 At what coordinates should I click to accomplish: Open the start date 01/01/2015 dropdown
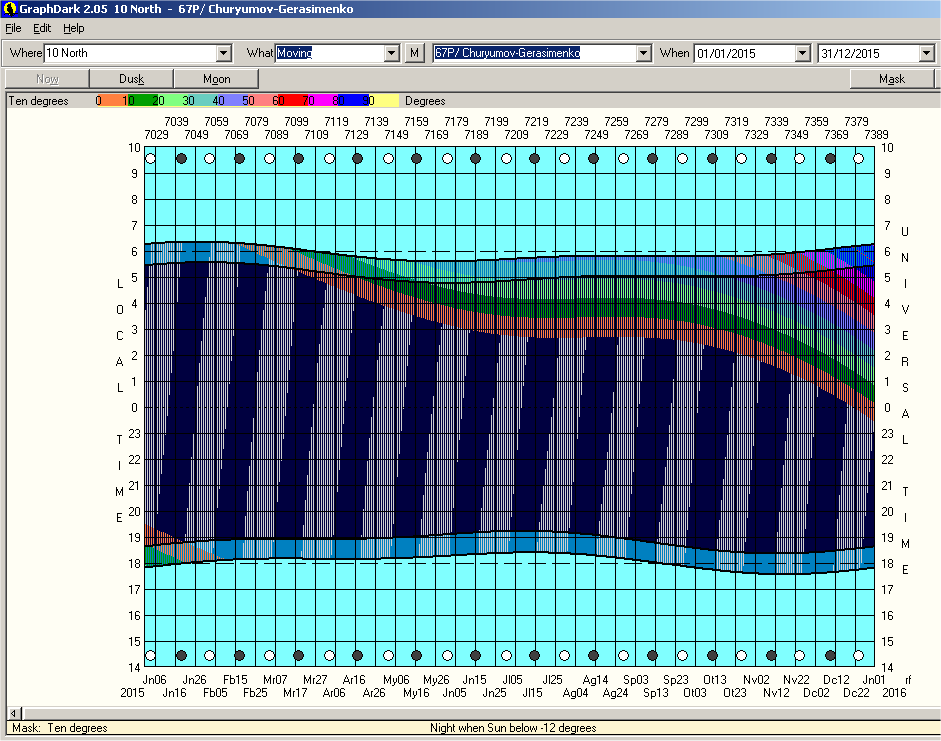tap(802, 53)
